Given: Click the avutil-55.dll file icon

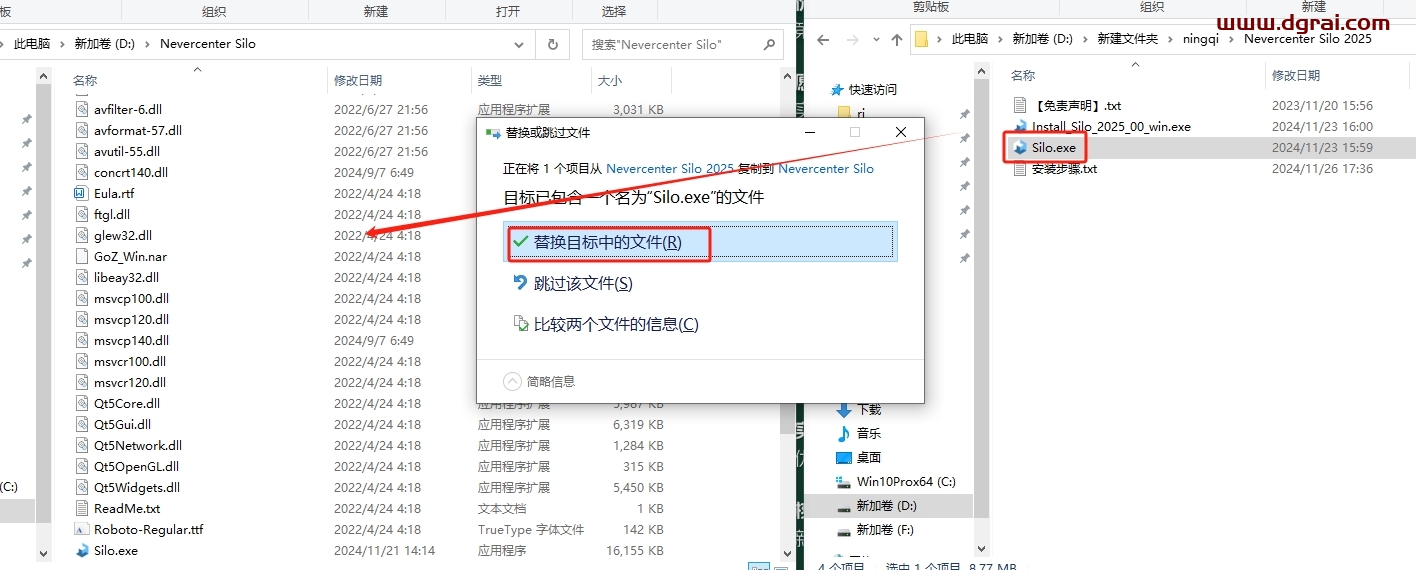Looking at the screenshot, I should [83, 151].
